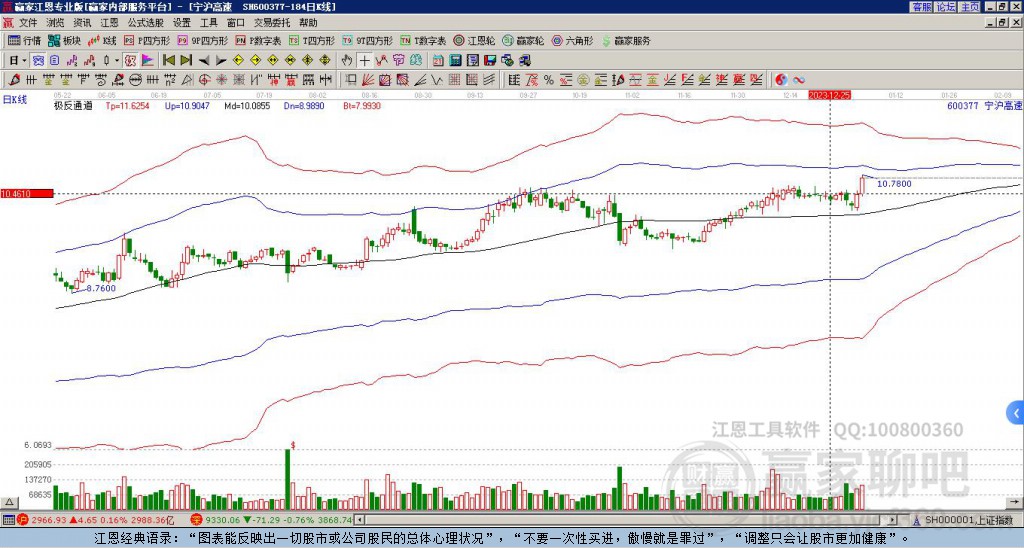Jump to first bar with skip-start arrow

[x=168, y=60]
